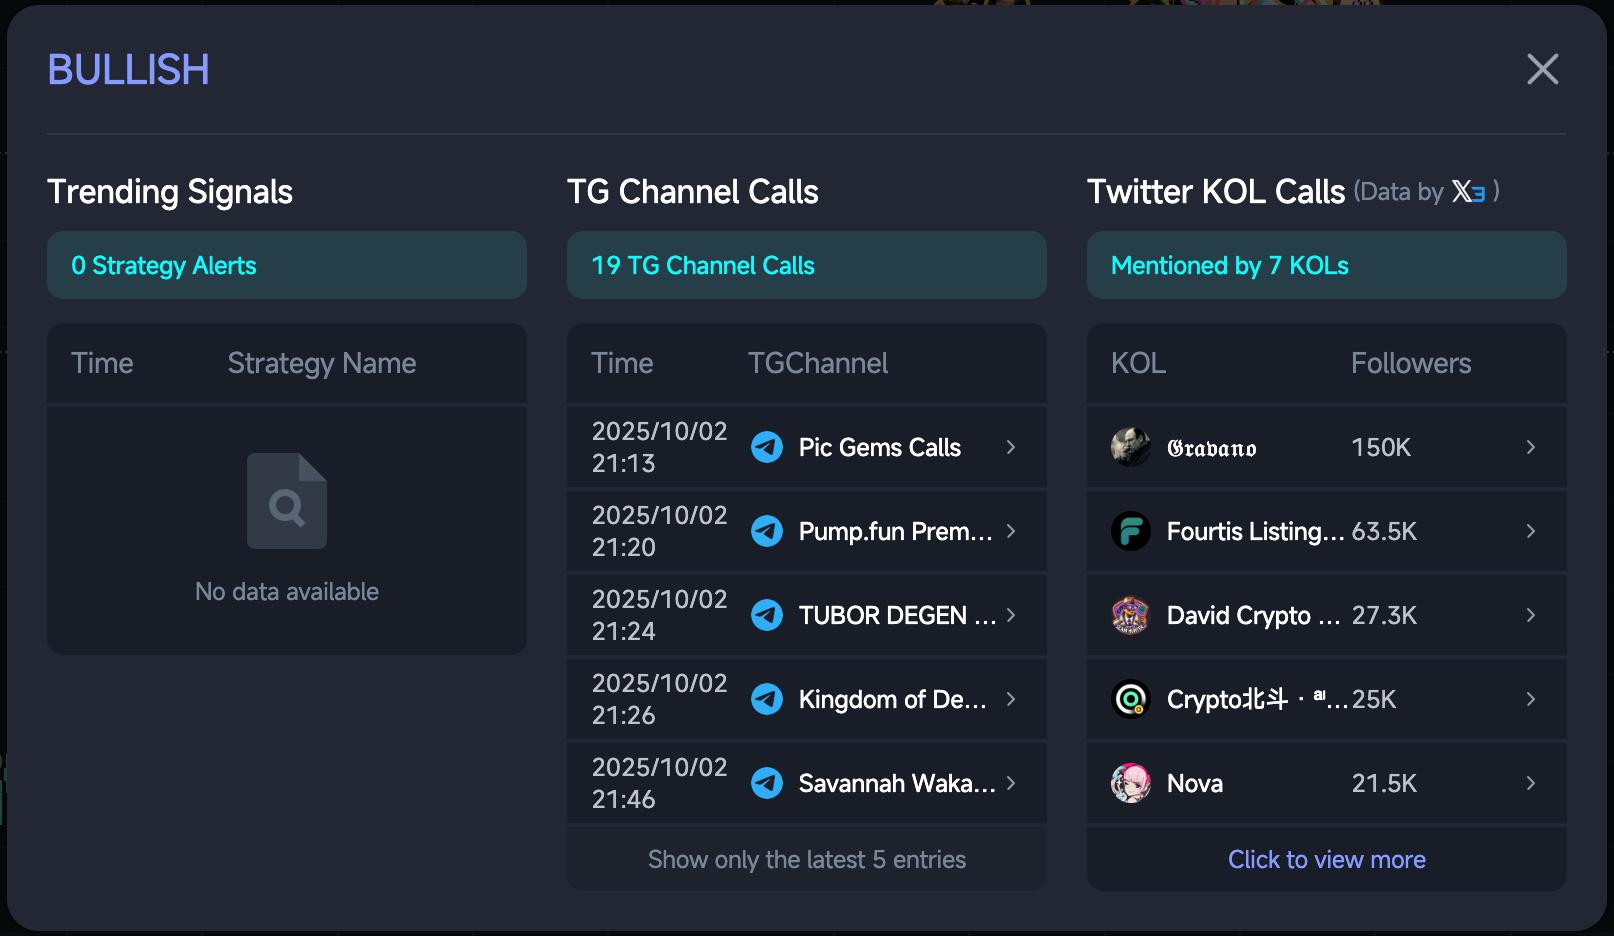Viewport: 1614px width, 936px height.
Task: Click the Fourtis Listing avatar icon
Action: coord(1131,531)
